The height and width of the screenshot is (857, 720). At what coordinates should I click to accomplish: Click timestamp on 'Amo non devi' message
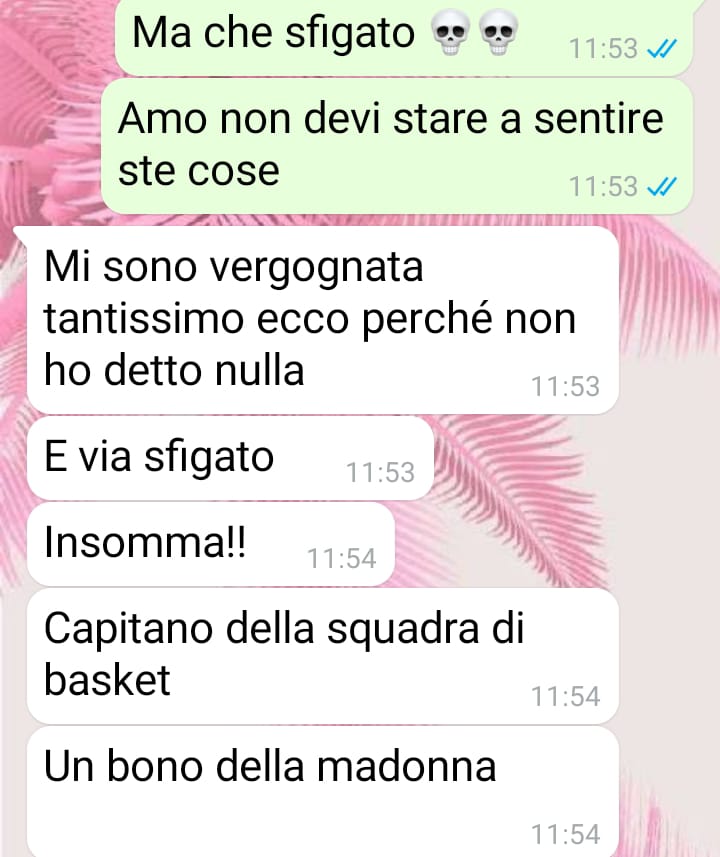604,186
